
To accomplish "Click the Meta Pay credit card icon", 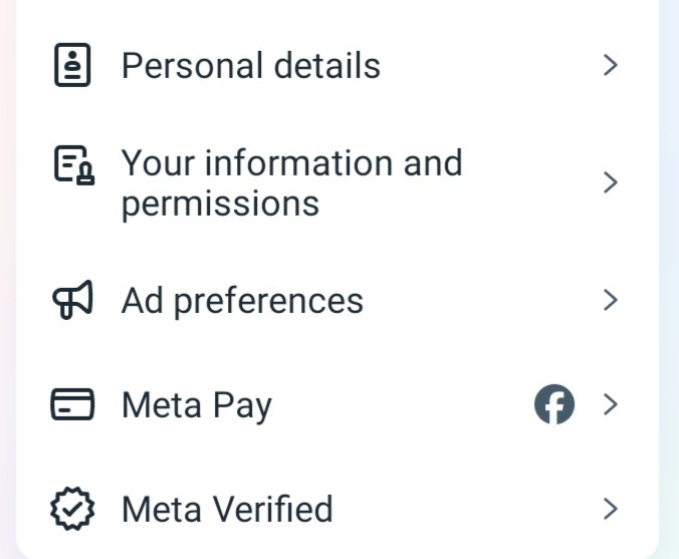I will (72, 404).
